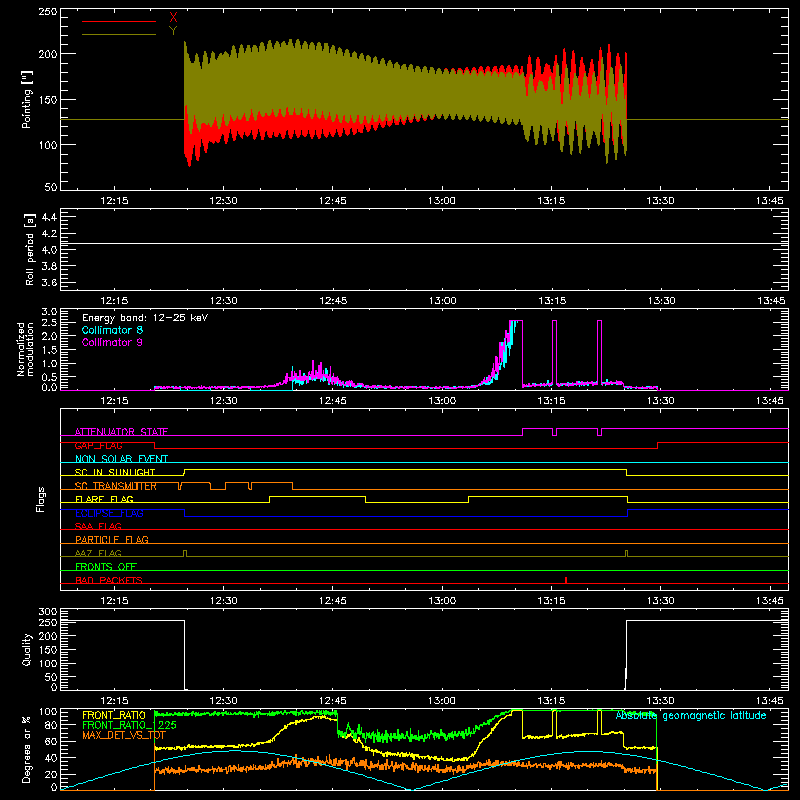Select the X legend label
The height and width of the screenshot is (800, 800).
coord(173,18)
